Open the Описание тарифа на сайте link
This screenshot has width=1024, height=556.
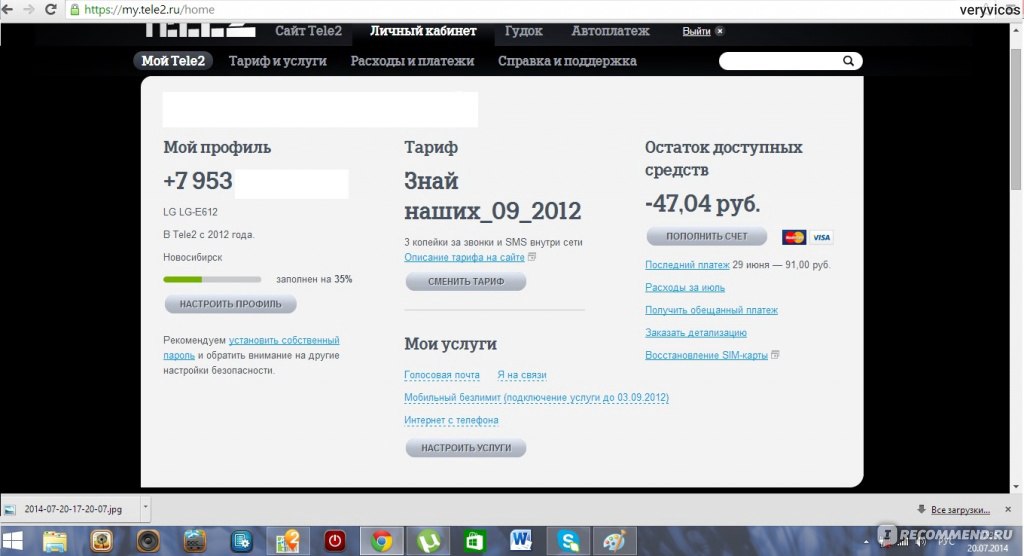464,257
